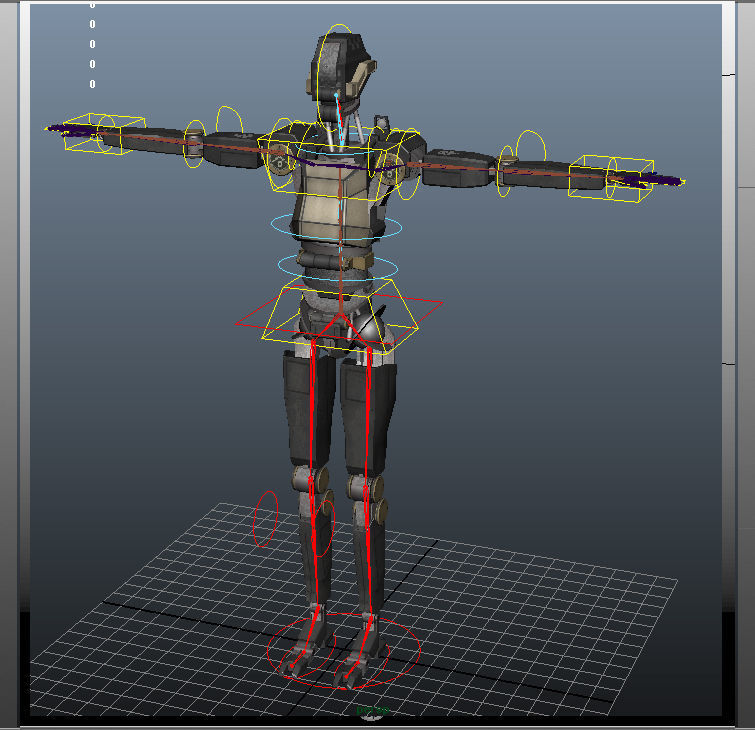
Task: Select the orange spine bone through the torso
Action: pyautogui.click(x=340, y=241)
